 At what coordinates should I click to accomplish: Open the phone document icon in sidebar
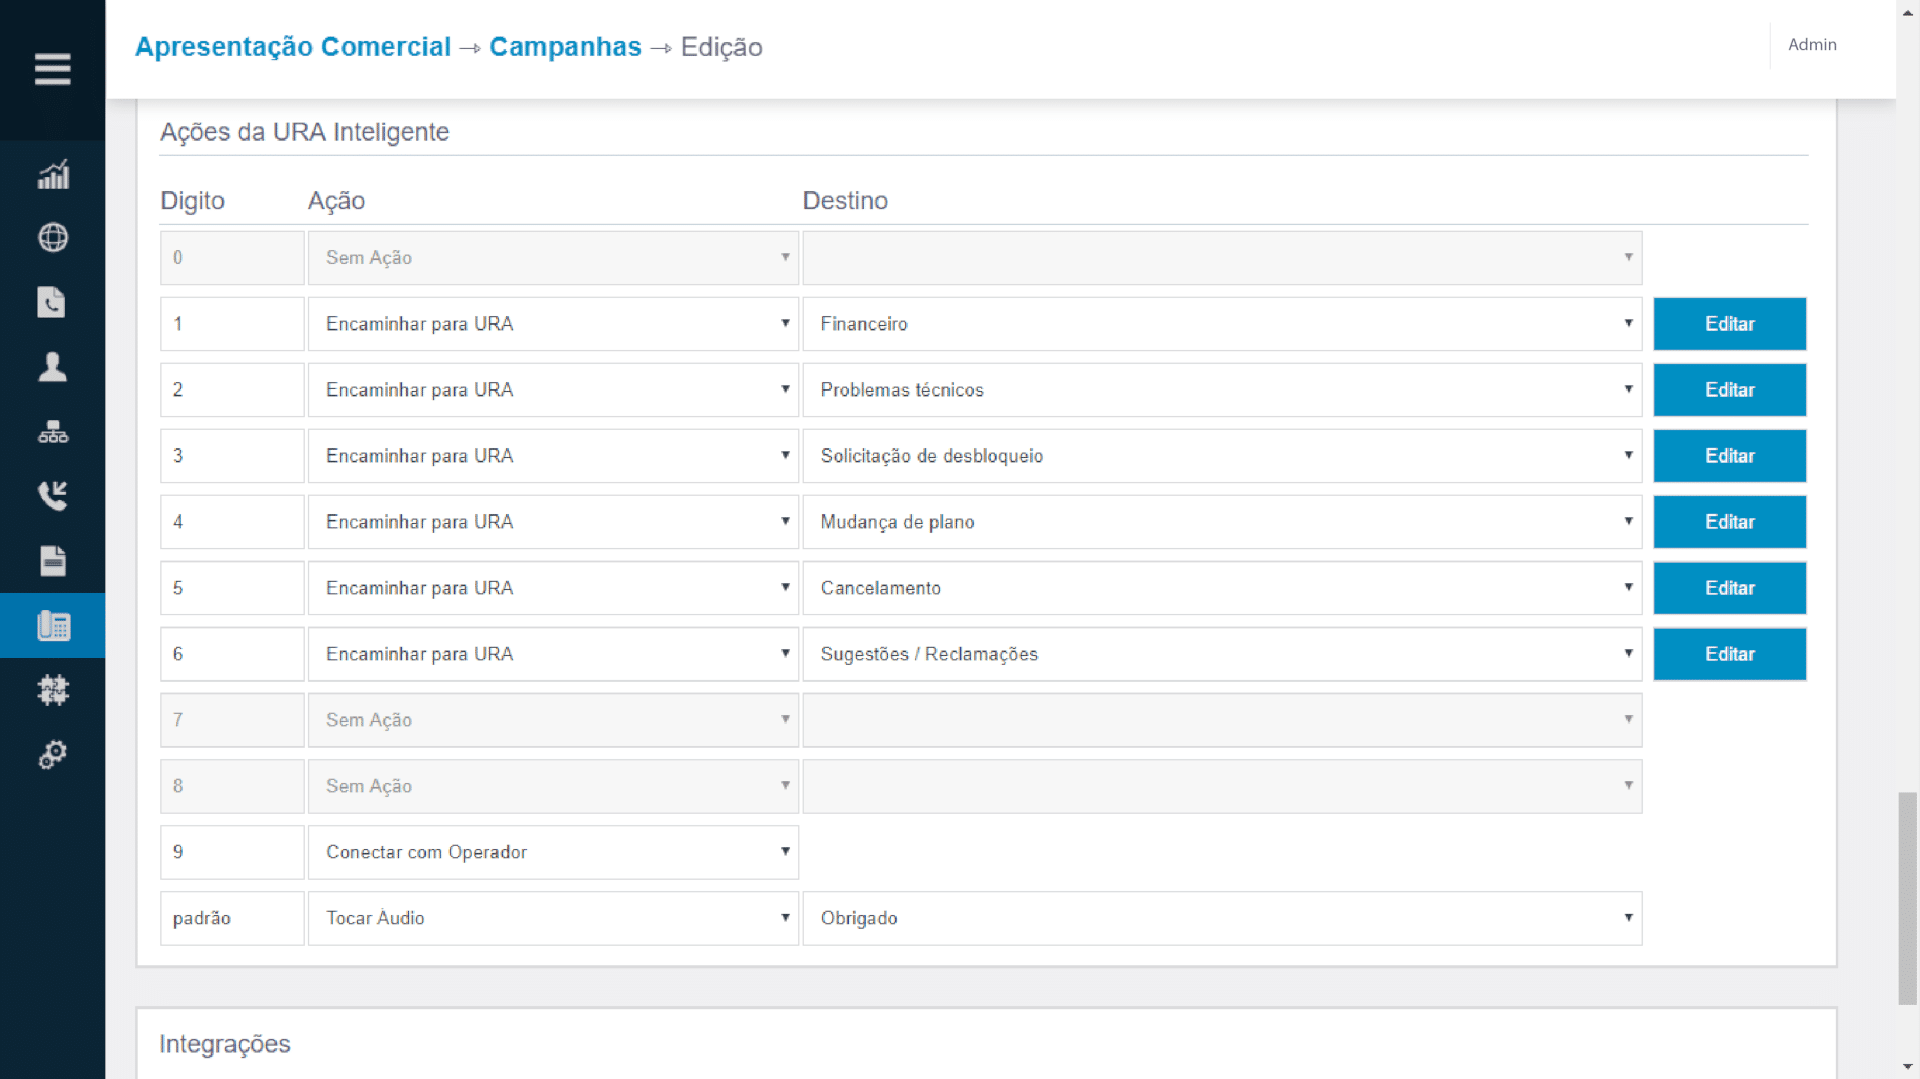click(52, 302)
